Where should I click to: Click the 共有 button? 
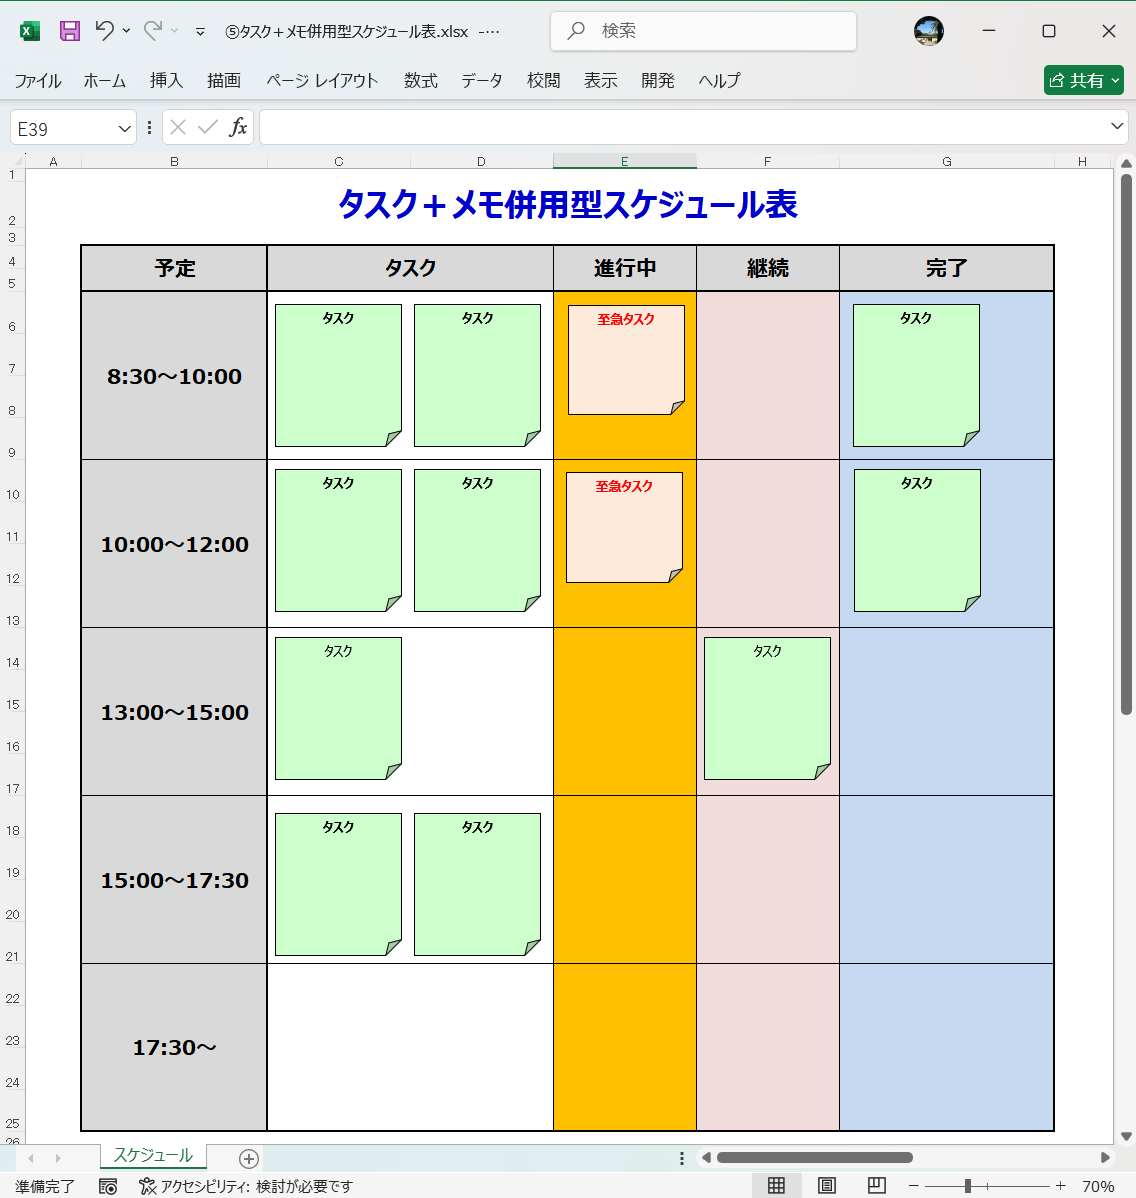tap(1083, 80)
